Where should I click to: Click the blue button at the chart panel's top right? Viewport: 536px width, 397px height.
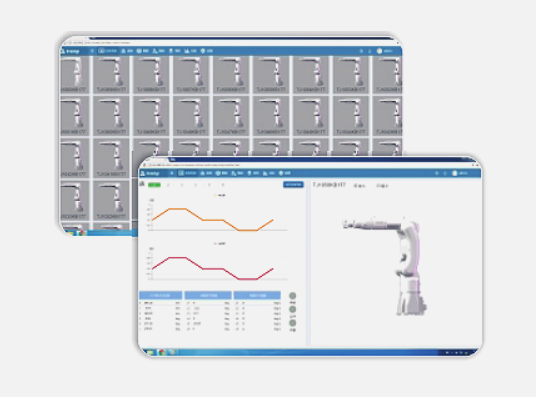coord(293,185)
